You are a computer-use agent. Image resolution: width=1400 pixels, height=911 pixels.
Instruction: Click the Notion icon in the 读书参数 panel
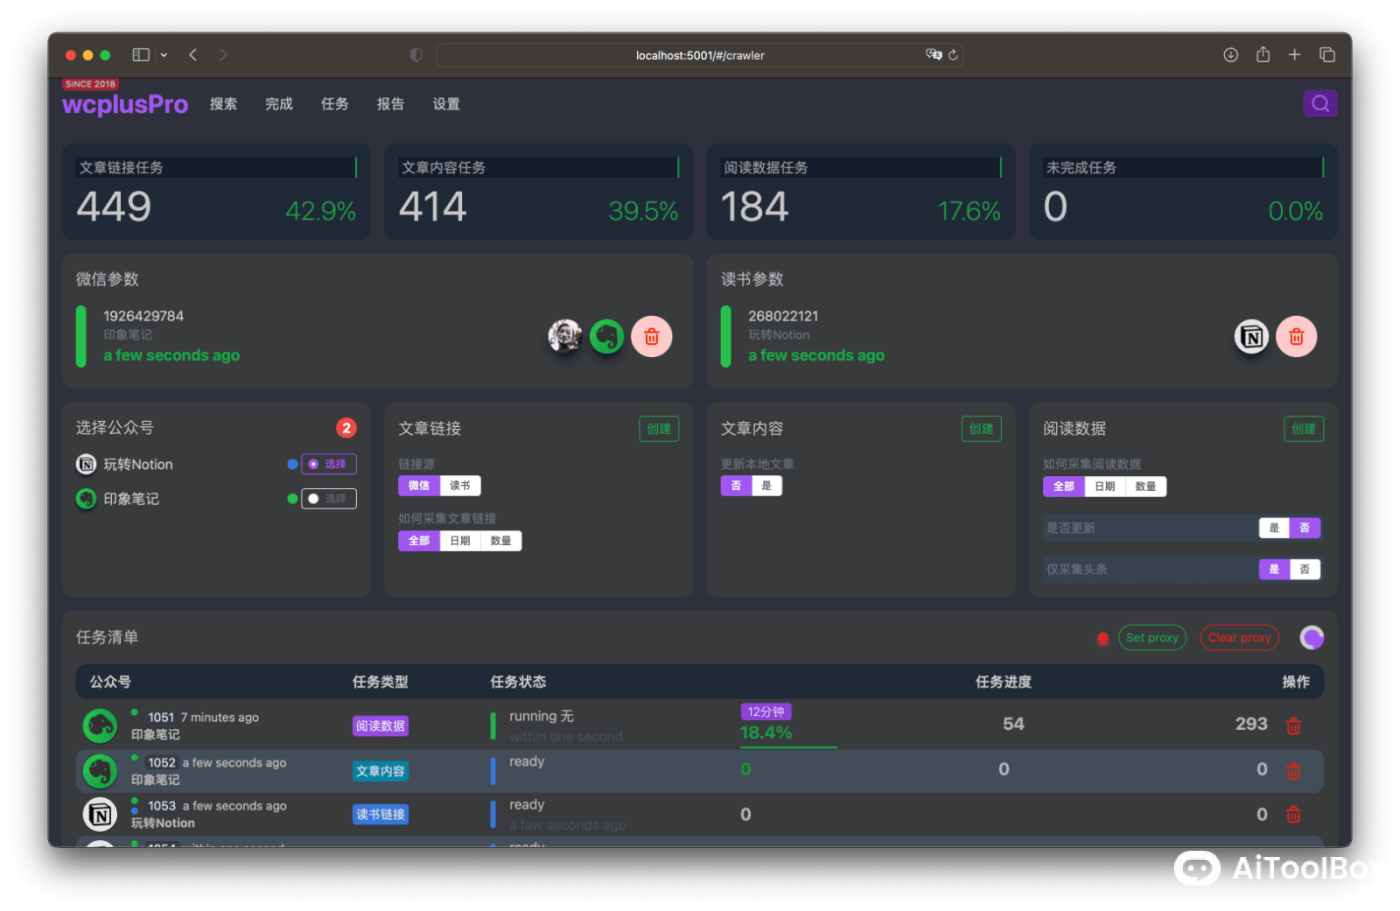tap(1252, 336)
